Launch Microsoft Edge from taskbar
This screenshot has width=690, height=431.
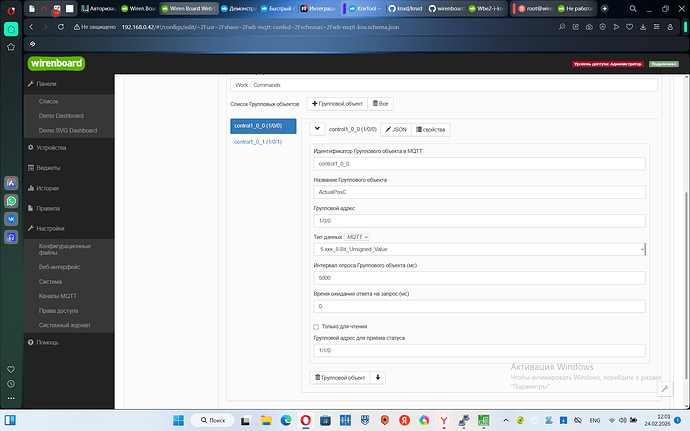pyautogui.click(x=286, y=420)
